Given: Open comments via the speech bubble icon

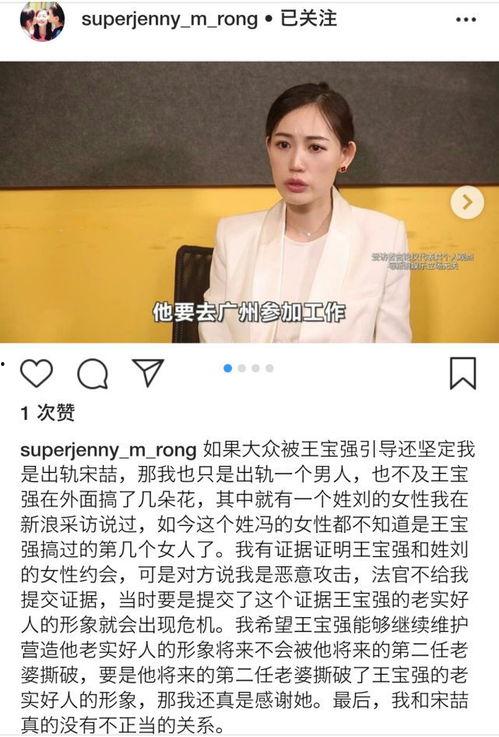Looking at the screenshot, I should pos(93,374).
